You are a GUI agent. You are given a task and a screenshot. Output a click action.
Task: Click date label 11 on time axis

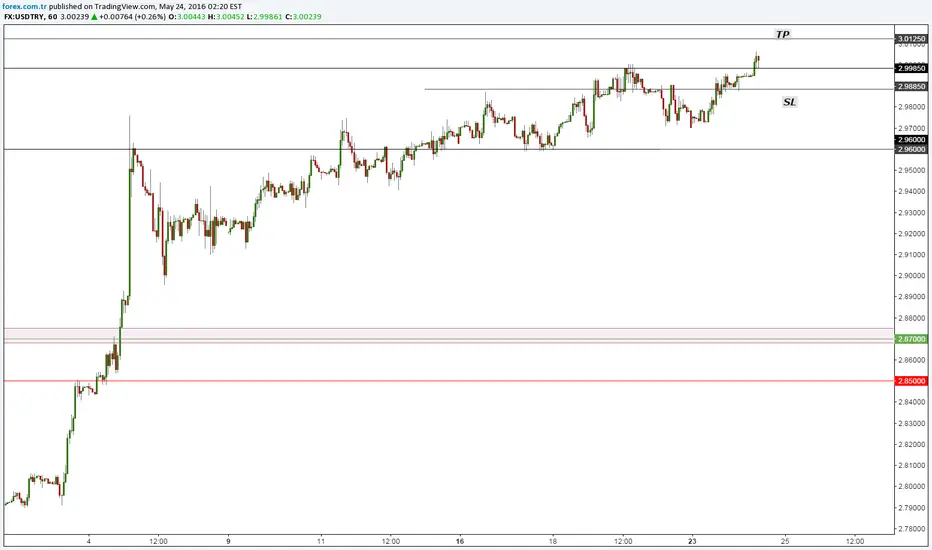click(x=321, y=541)
